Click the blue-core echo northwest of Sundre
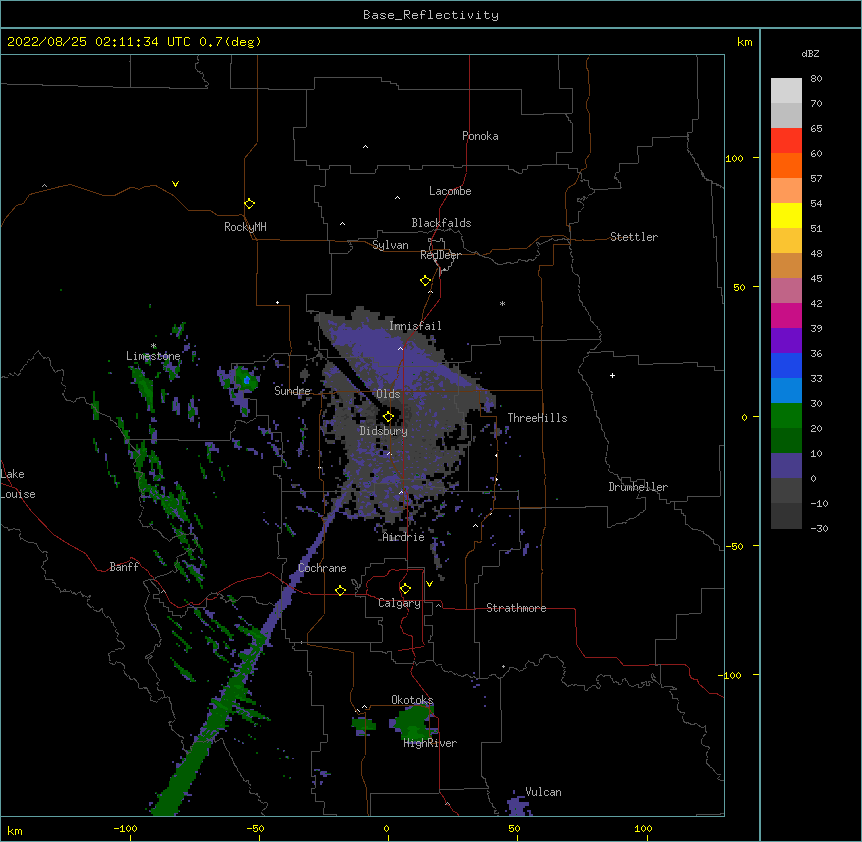Viewport: 862px width, 842px height. click(247, 380)
